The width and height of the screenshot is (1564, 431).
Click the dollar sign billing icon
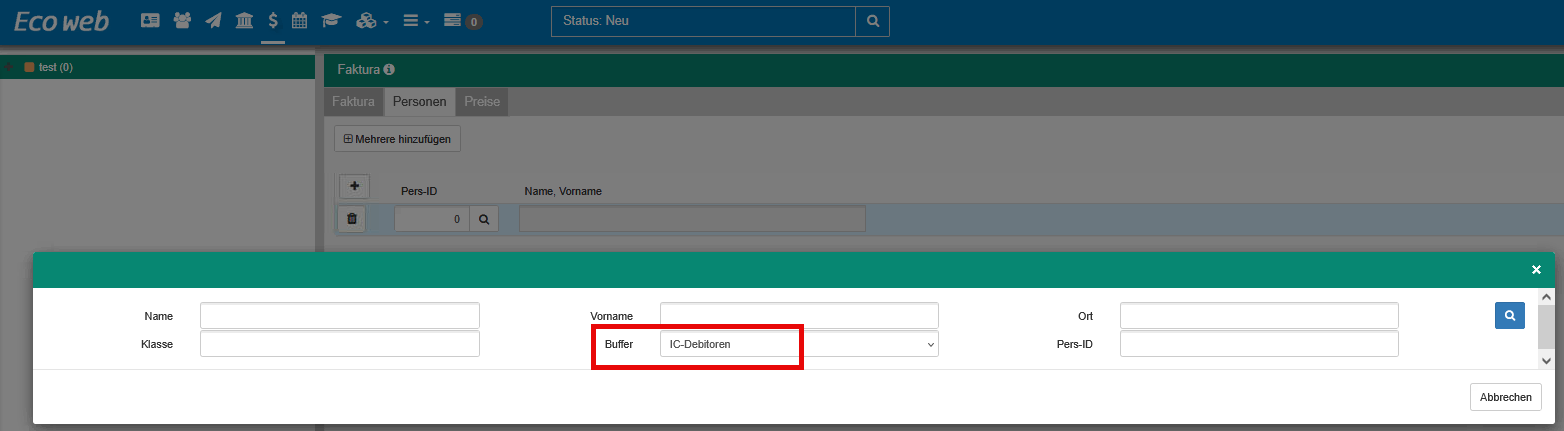click(x=273, y=20)
